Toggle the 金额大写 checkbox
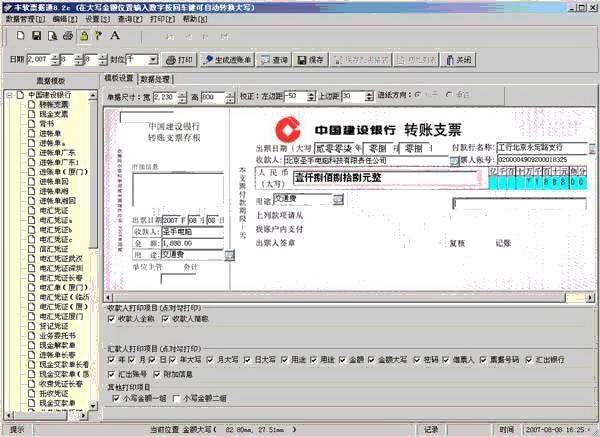Screen dimensions: 600x437 click(371, 360)
